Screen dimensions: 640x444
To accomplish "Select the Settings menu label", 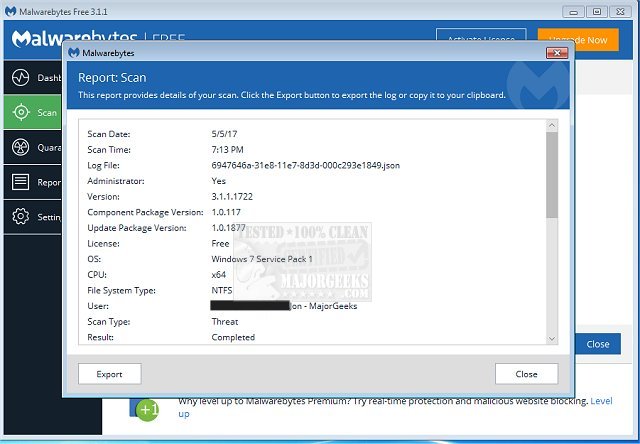I will click(49, 217).
